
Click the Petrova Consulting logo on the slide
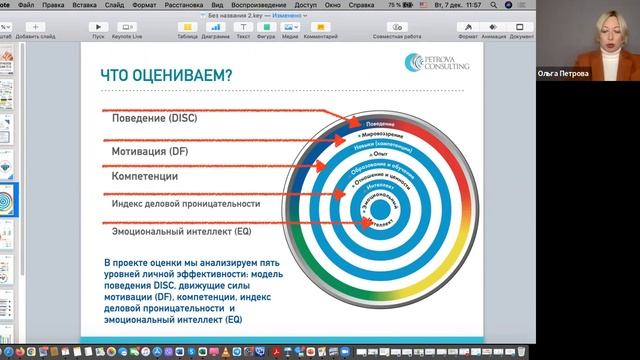point(437,62)
